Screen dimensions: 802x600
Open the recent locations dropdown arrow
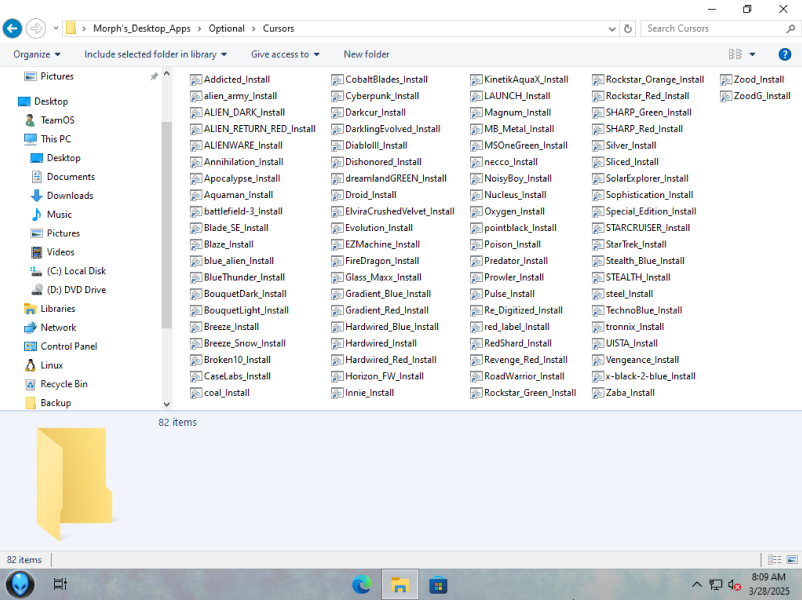coord(56,29)
